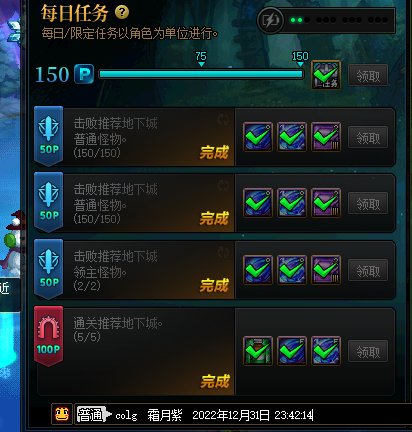Click the chat text input field

tap(243, 415)
